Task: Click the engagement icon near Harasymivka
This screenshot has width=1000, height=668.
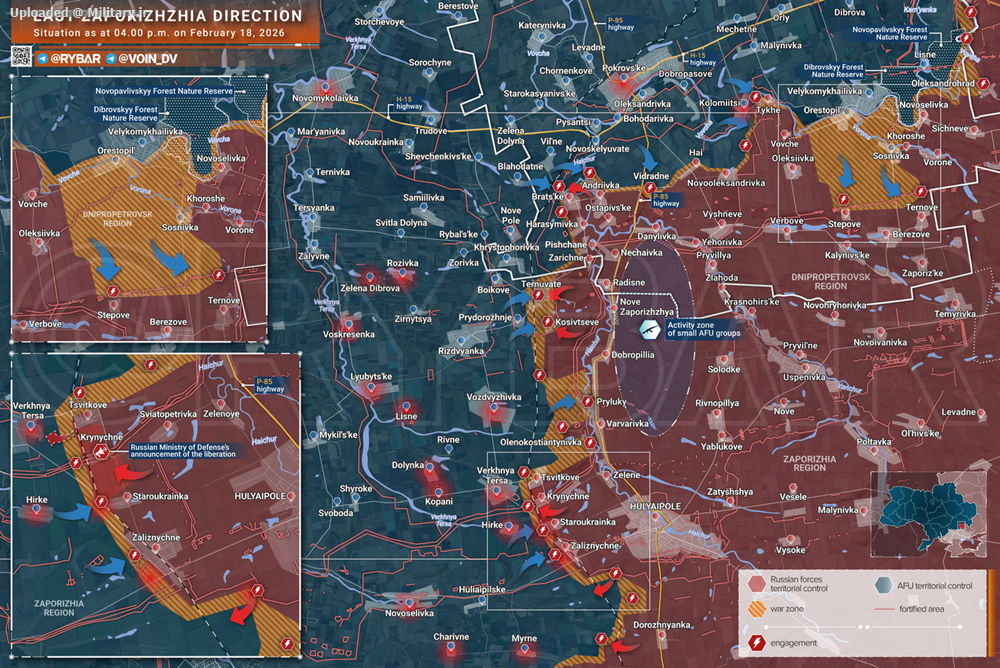Action: (x=561, y=212)
